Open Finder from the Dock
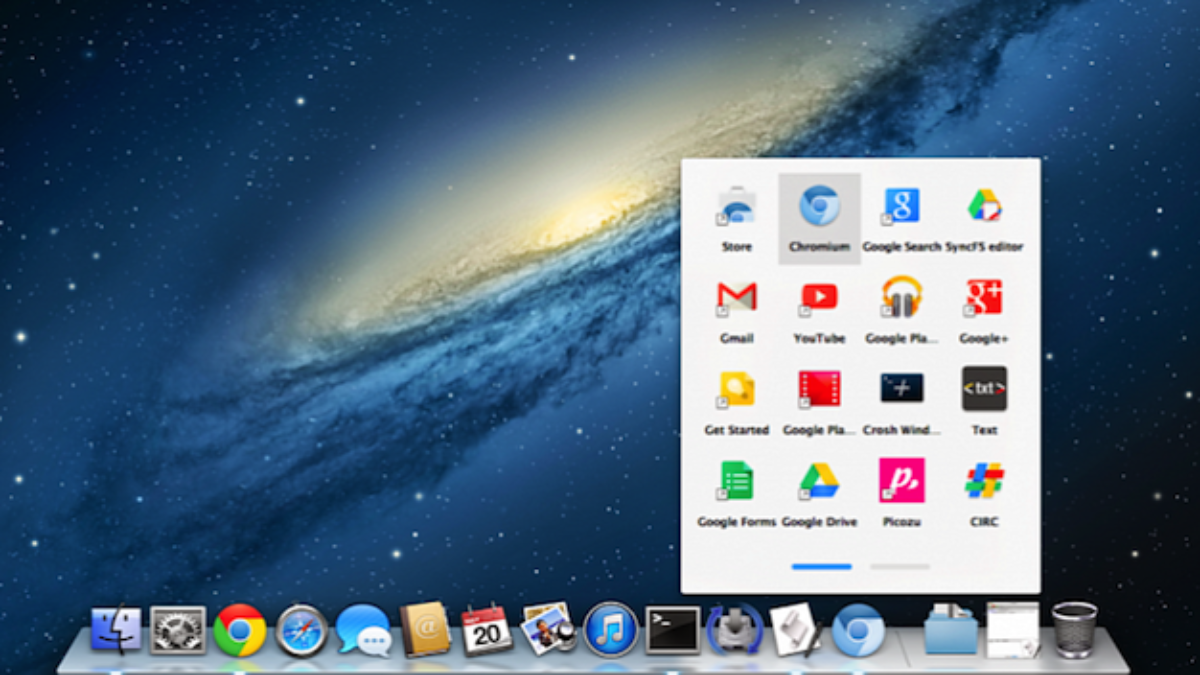Screen dimensions: 1200x675 116,630
